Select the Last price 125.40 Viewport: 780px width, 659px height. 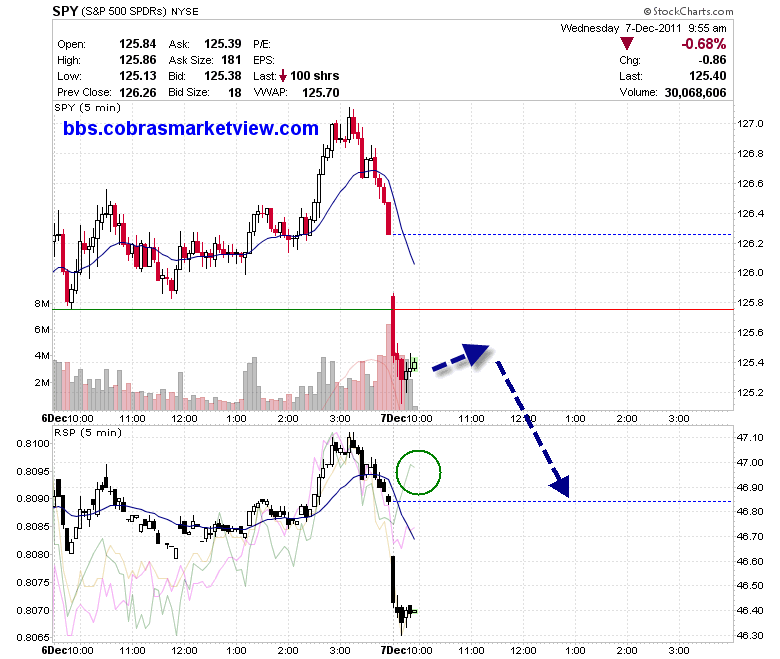[707, 76]
